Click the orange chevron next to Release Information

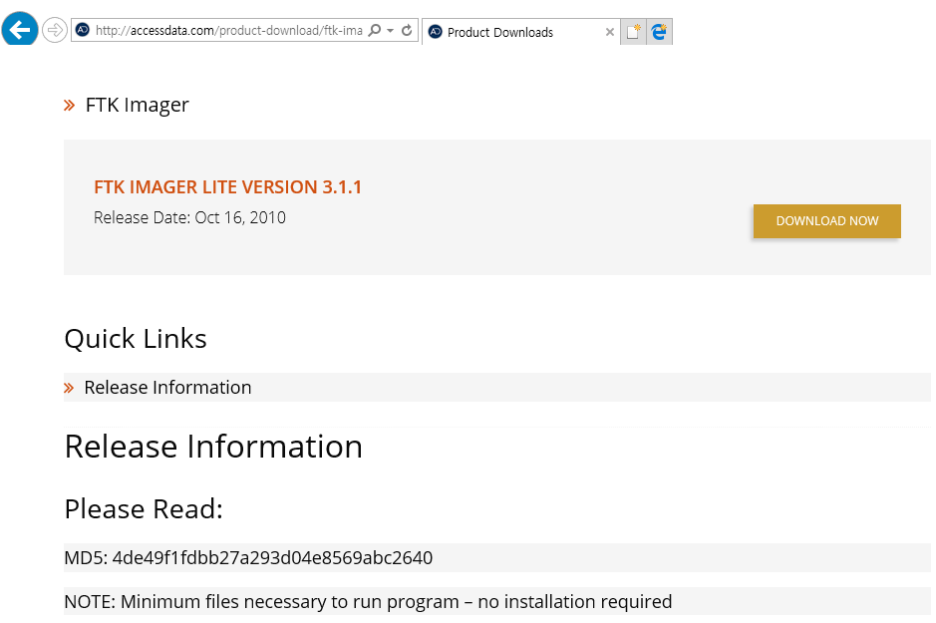[x=69, y=388]
